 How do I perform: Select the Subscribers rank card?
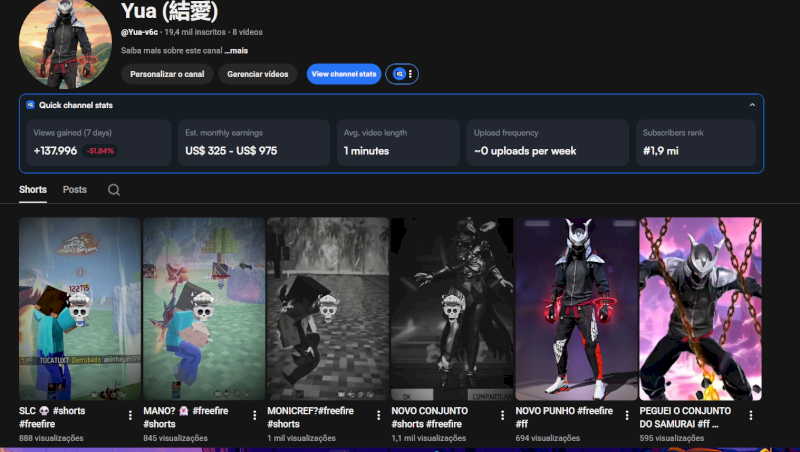(x=696, y=142)
